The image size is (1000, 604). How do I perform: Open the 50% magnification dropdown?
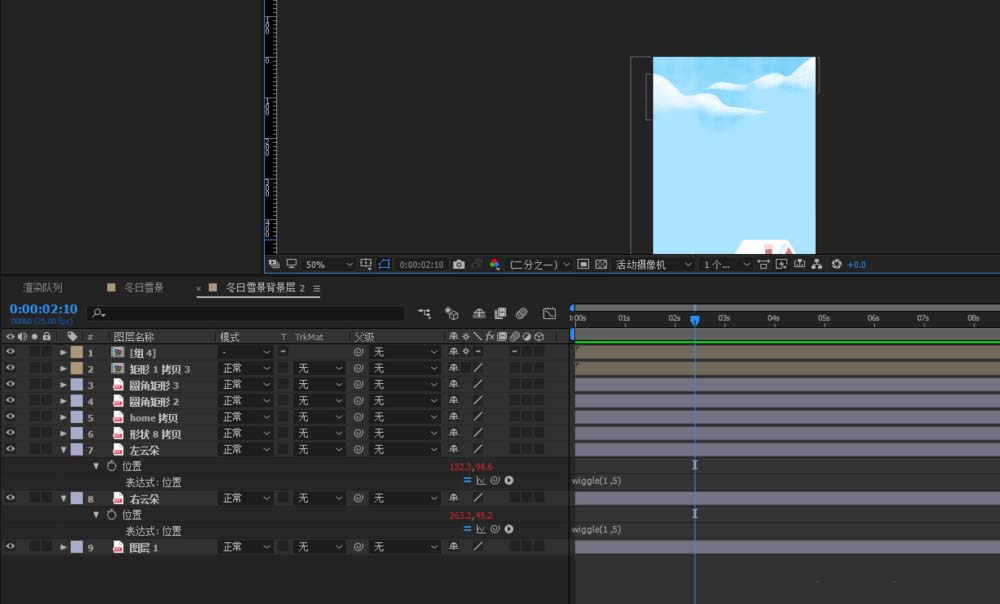point(328,265)
